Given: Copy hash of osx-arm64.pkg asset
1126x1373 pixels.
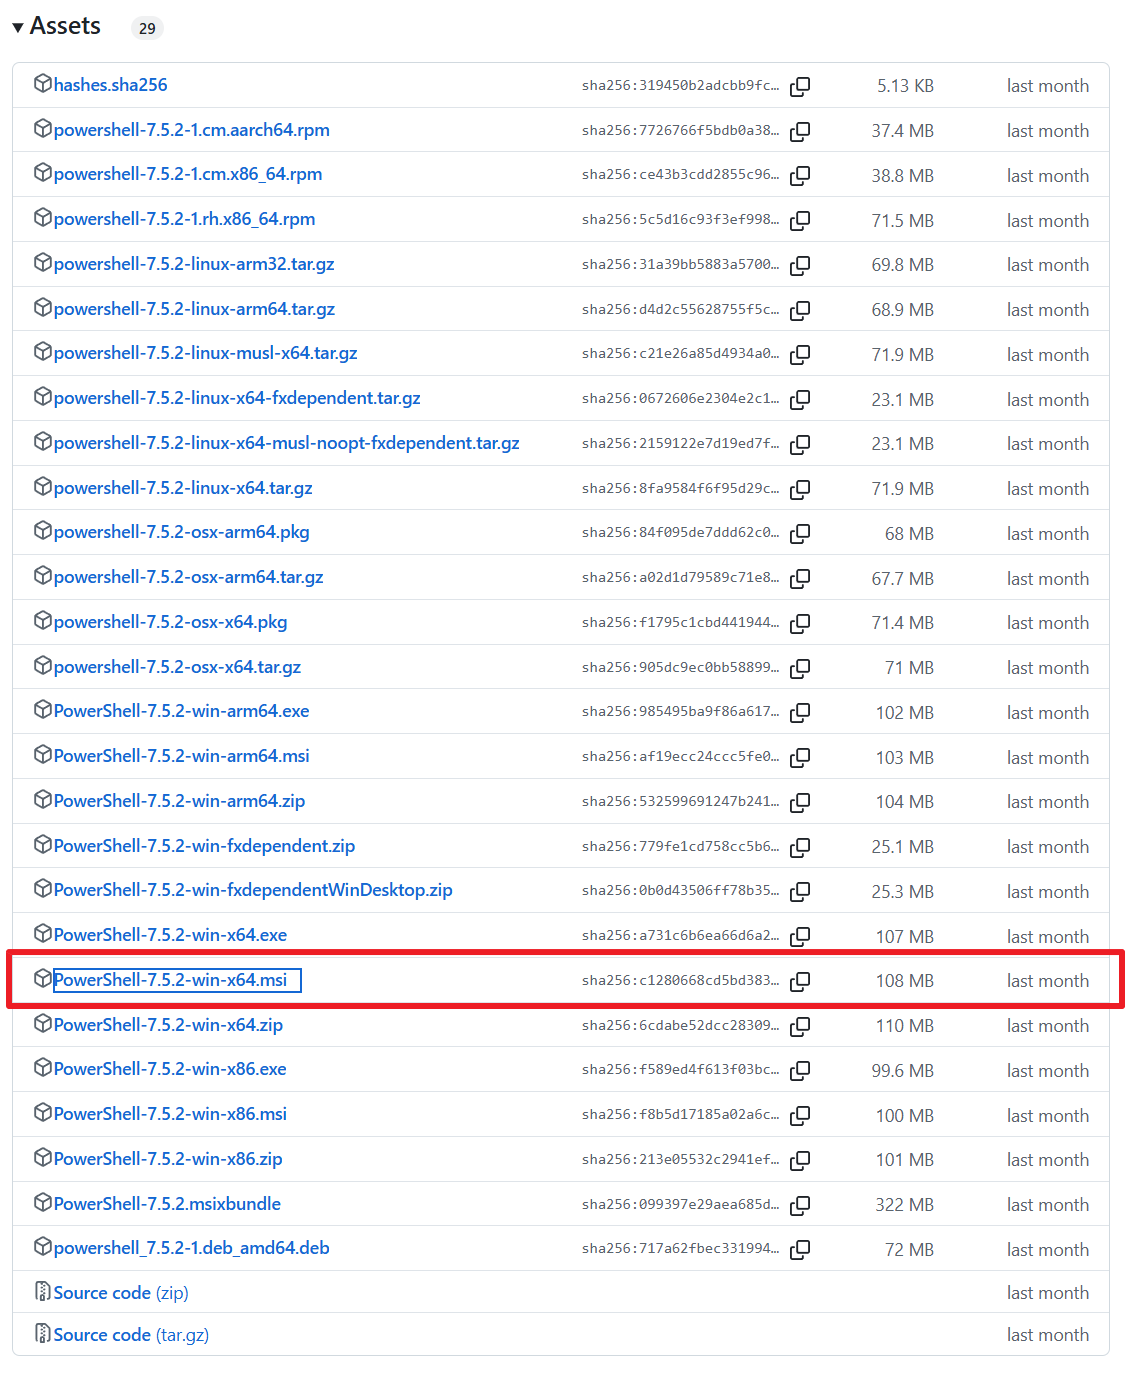Looking at the screenshot, I should point(800,534).
